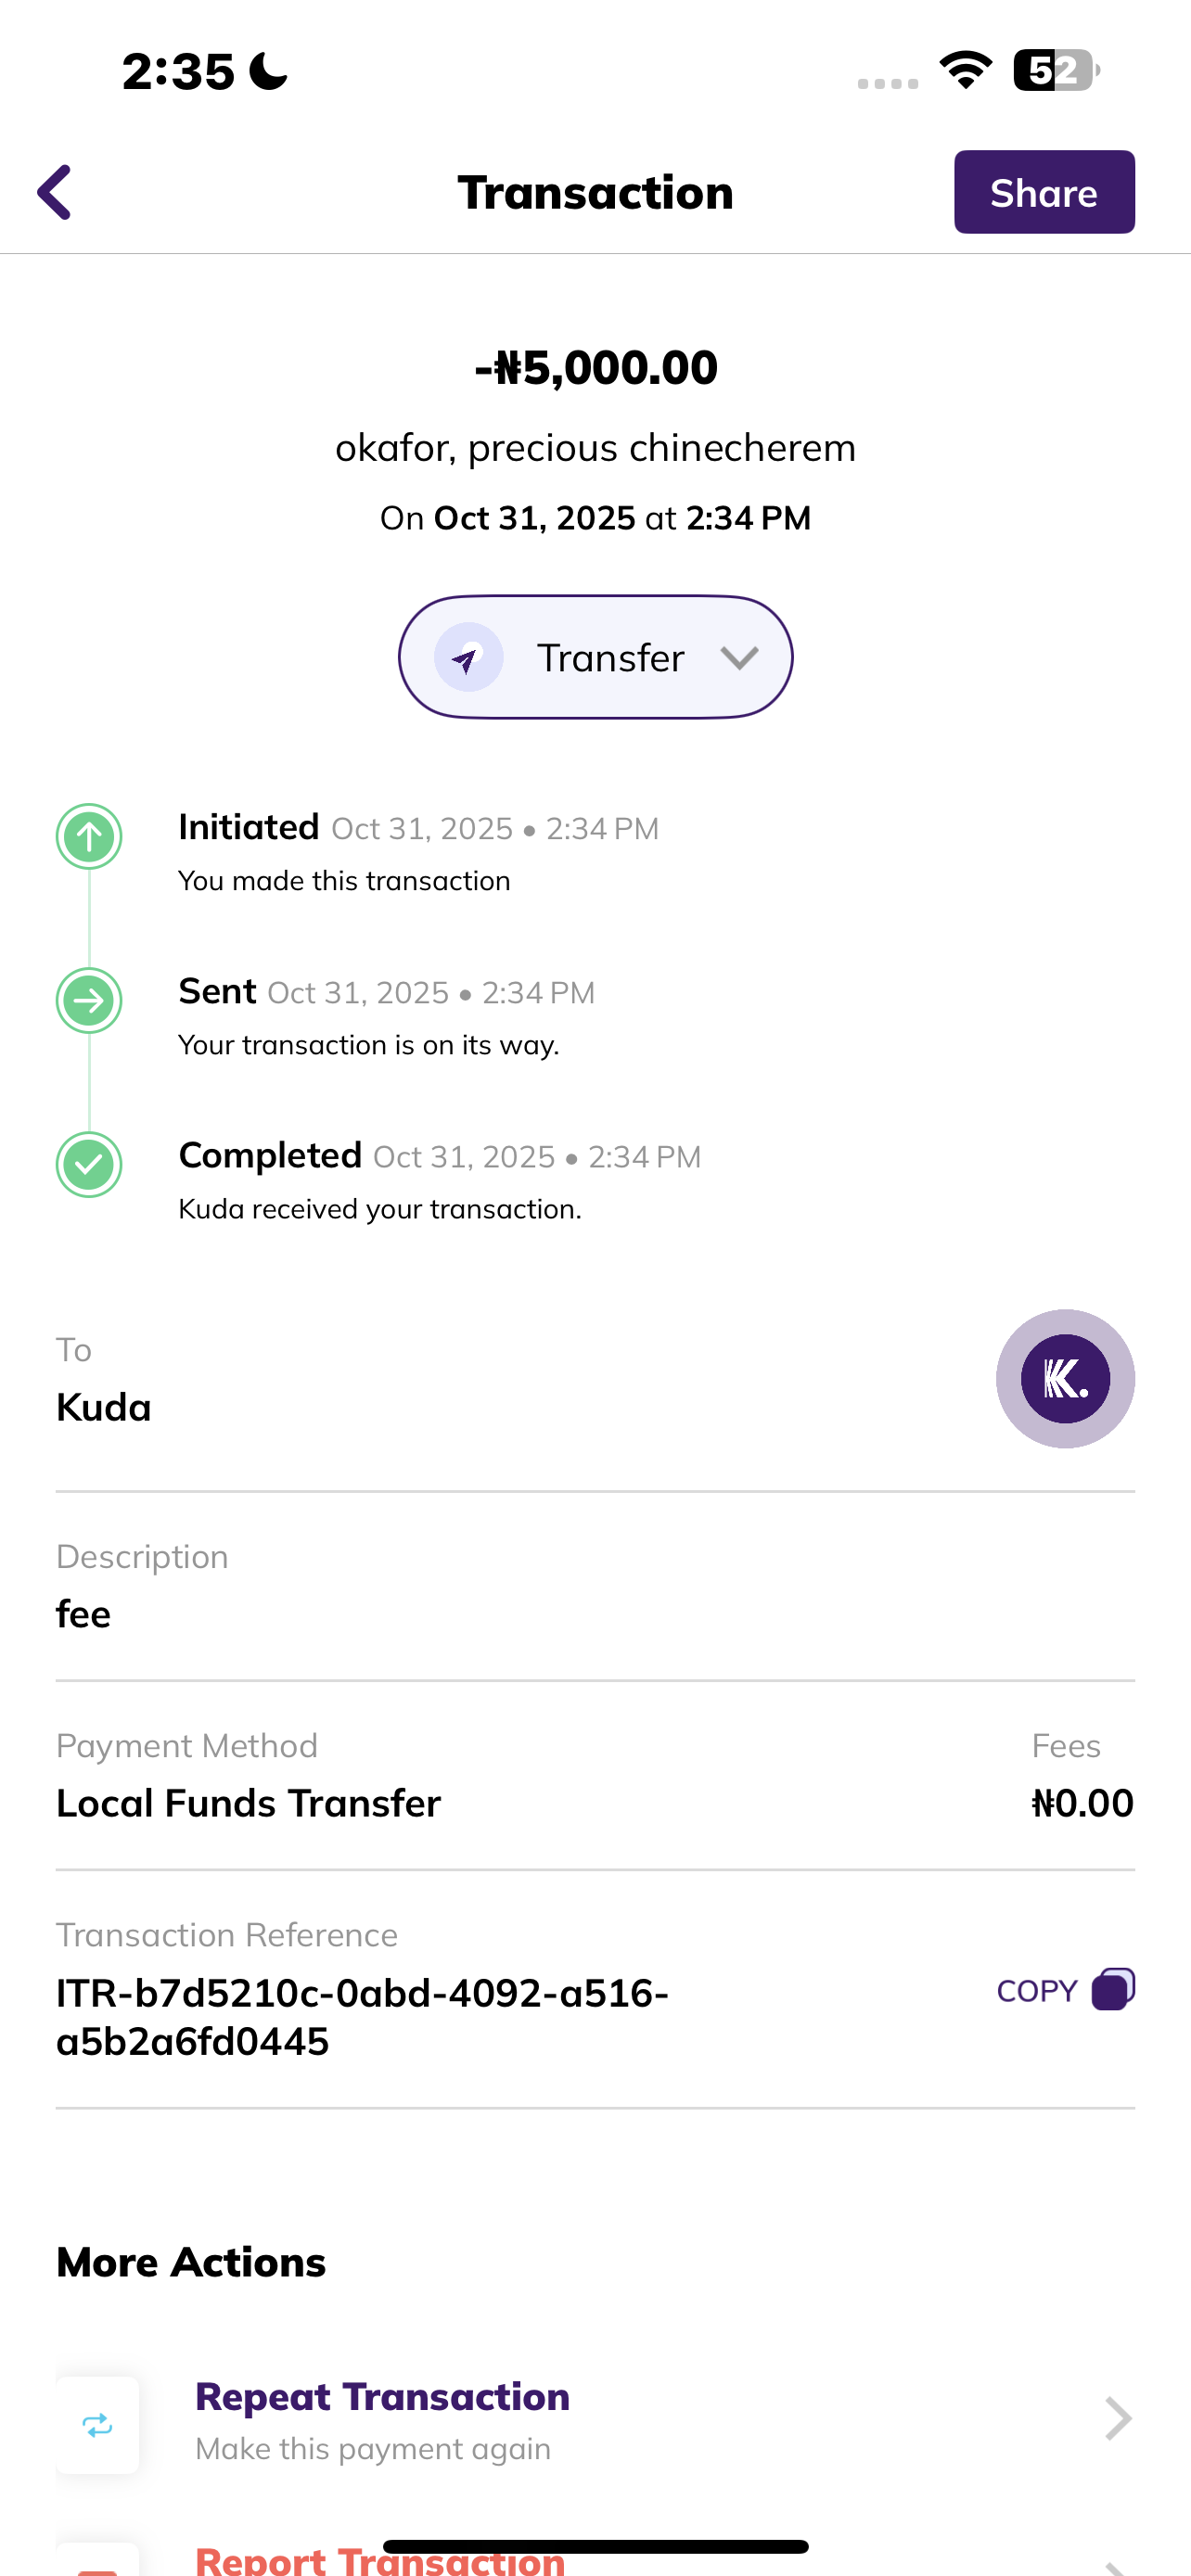Tap the Wi-Fi status icon
Screen dimensions: 1191x2576
[x=965, y=70]
